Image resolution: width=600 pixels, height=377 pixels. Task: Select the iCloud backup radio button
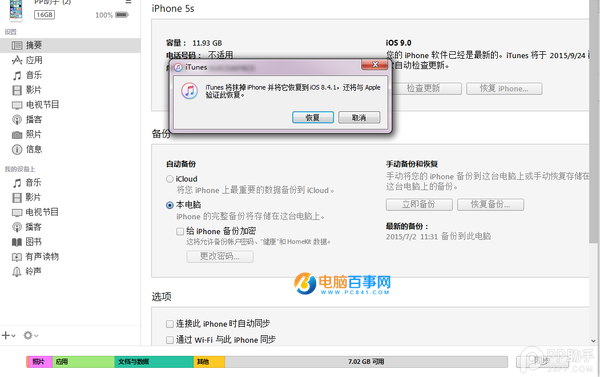[170, 179]
